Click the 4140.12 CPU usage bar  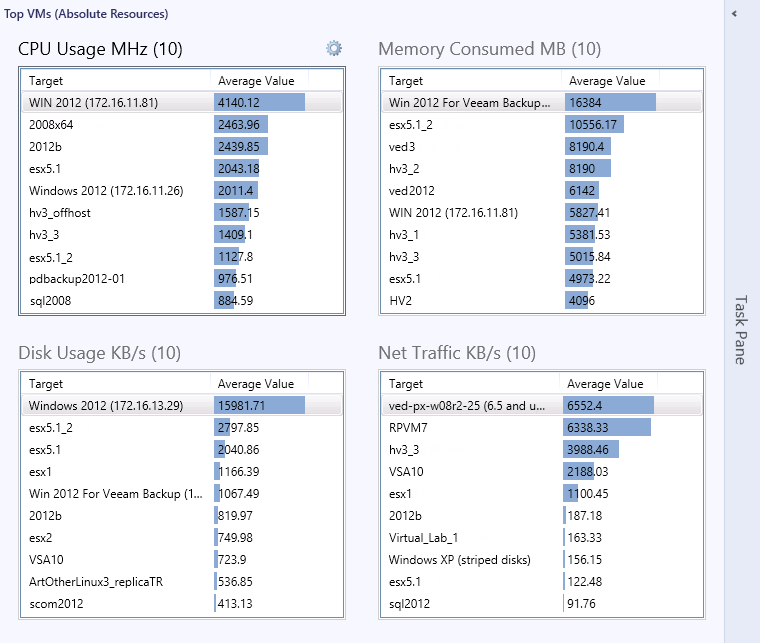pos(259,103)
